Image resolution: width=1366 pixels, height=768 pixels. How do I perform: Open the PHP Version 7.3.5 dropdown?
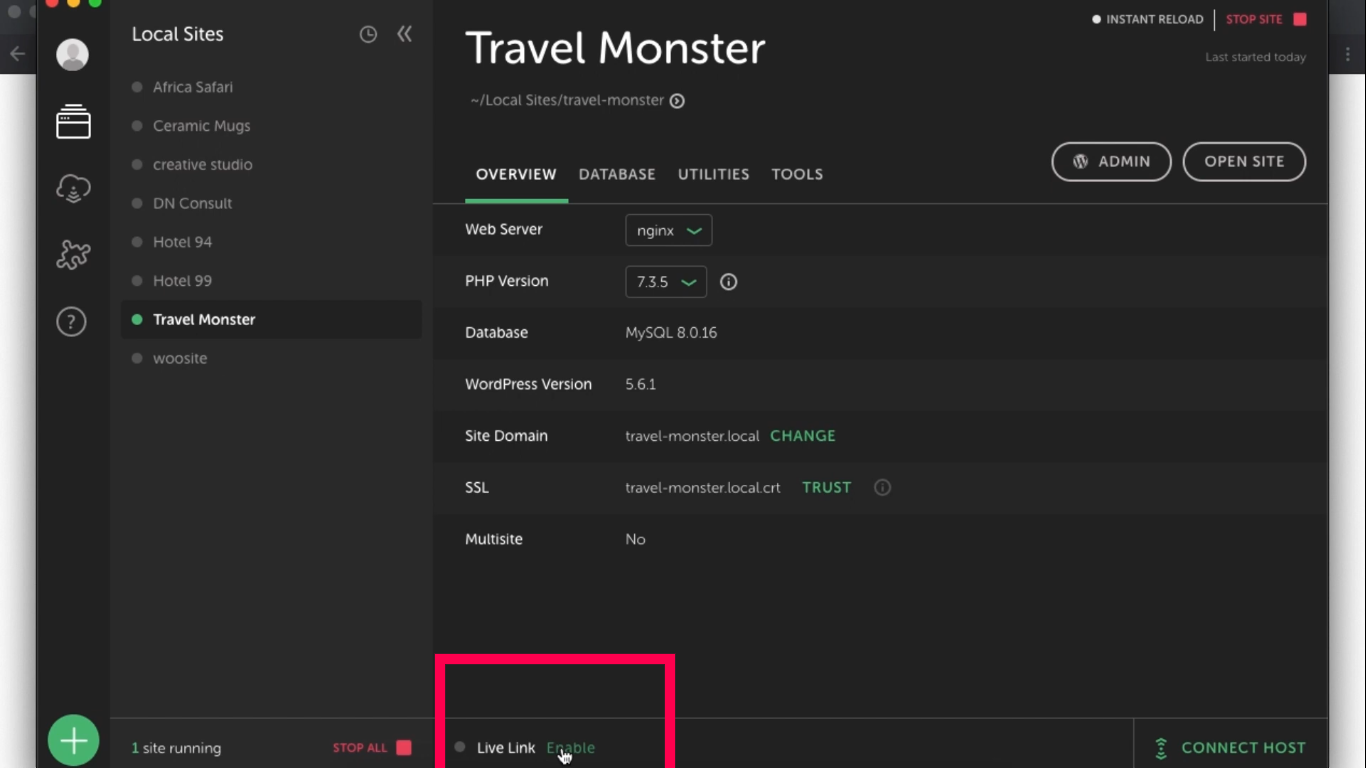pos(666,282)
